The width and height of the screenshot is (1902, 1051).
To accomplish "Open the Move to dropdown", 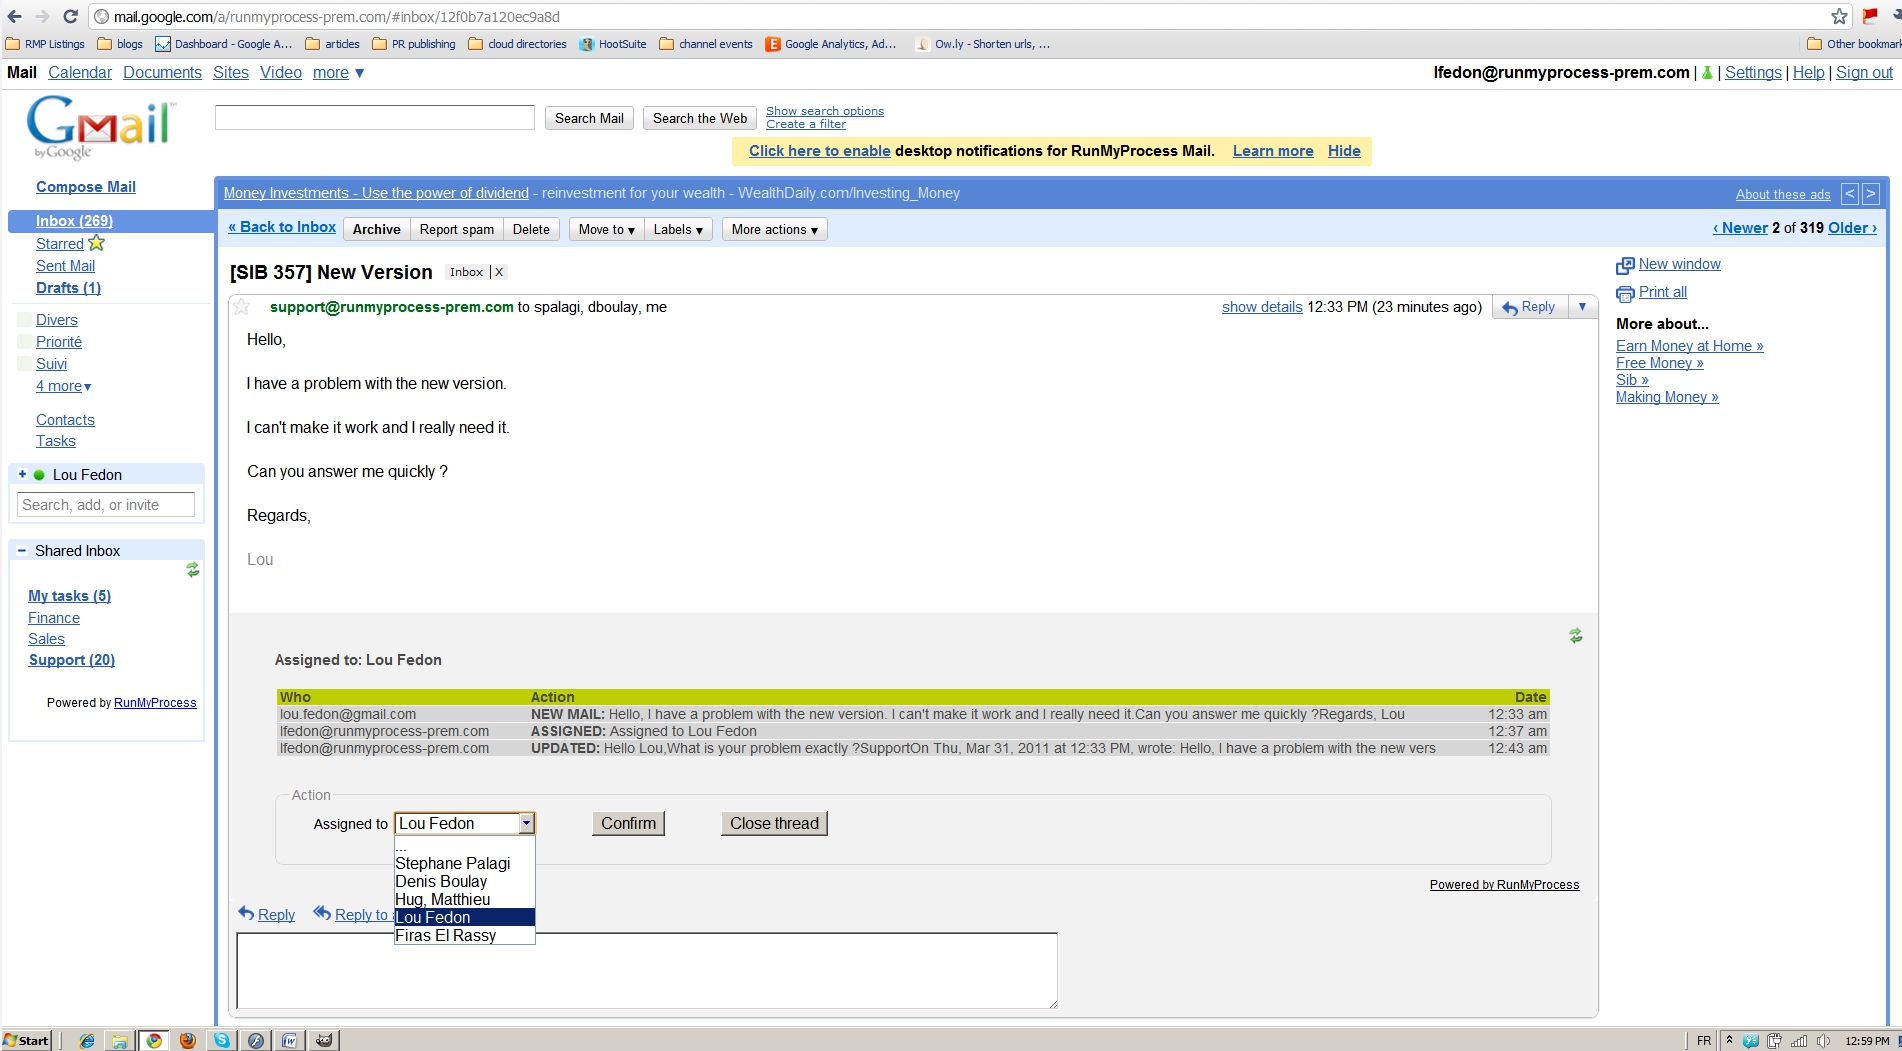I will (606, 230).
